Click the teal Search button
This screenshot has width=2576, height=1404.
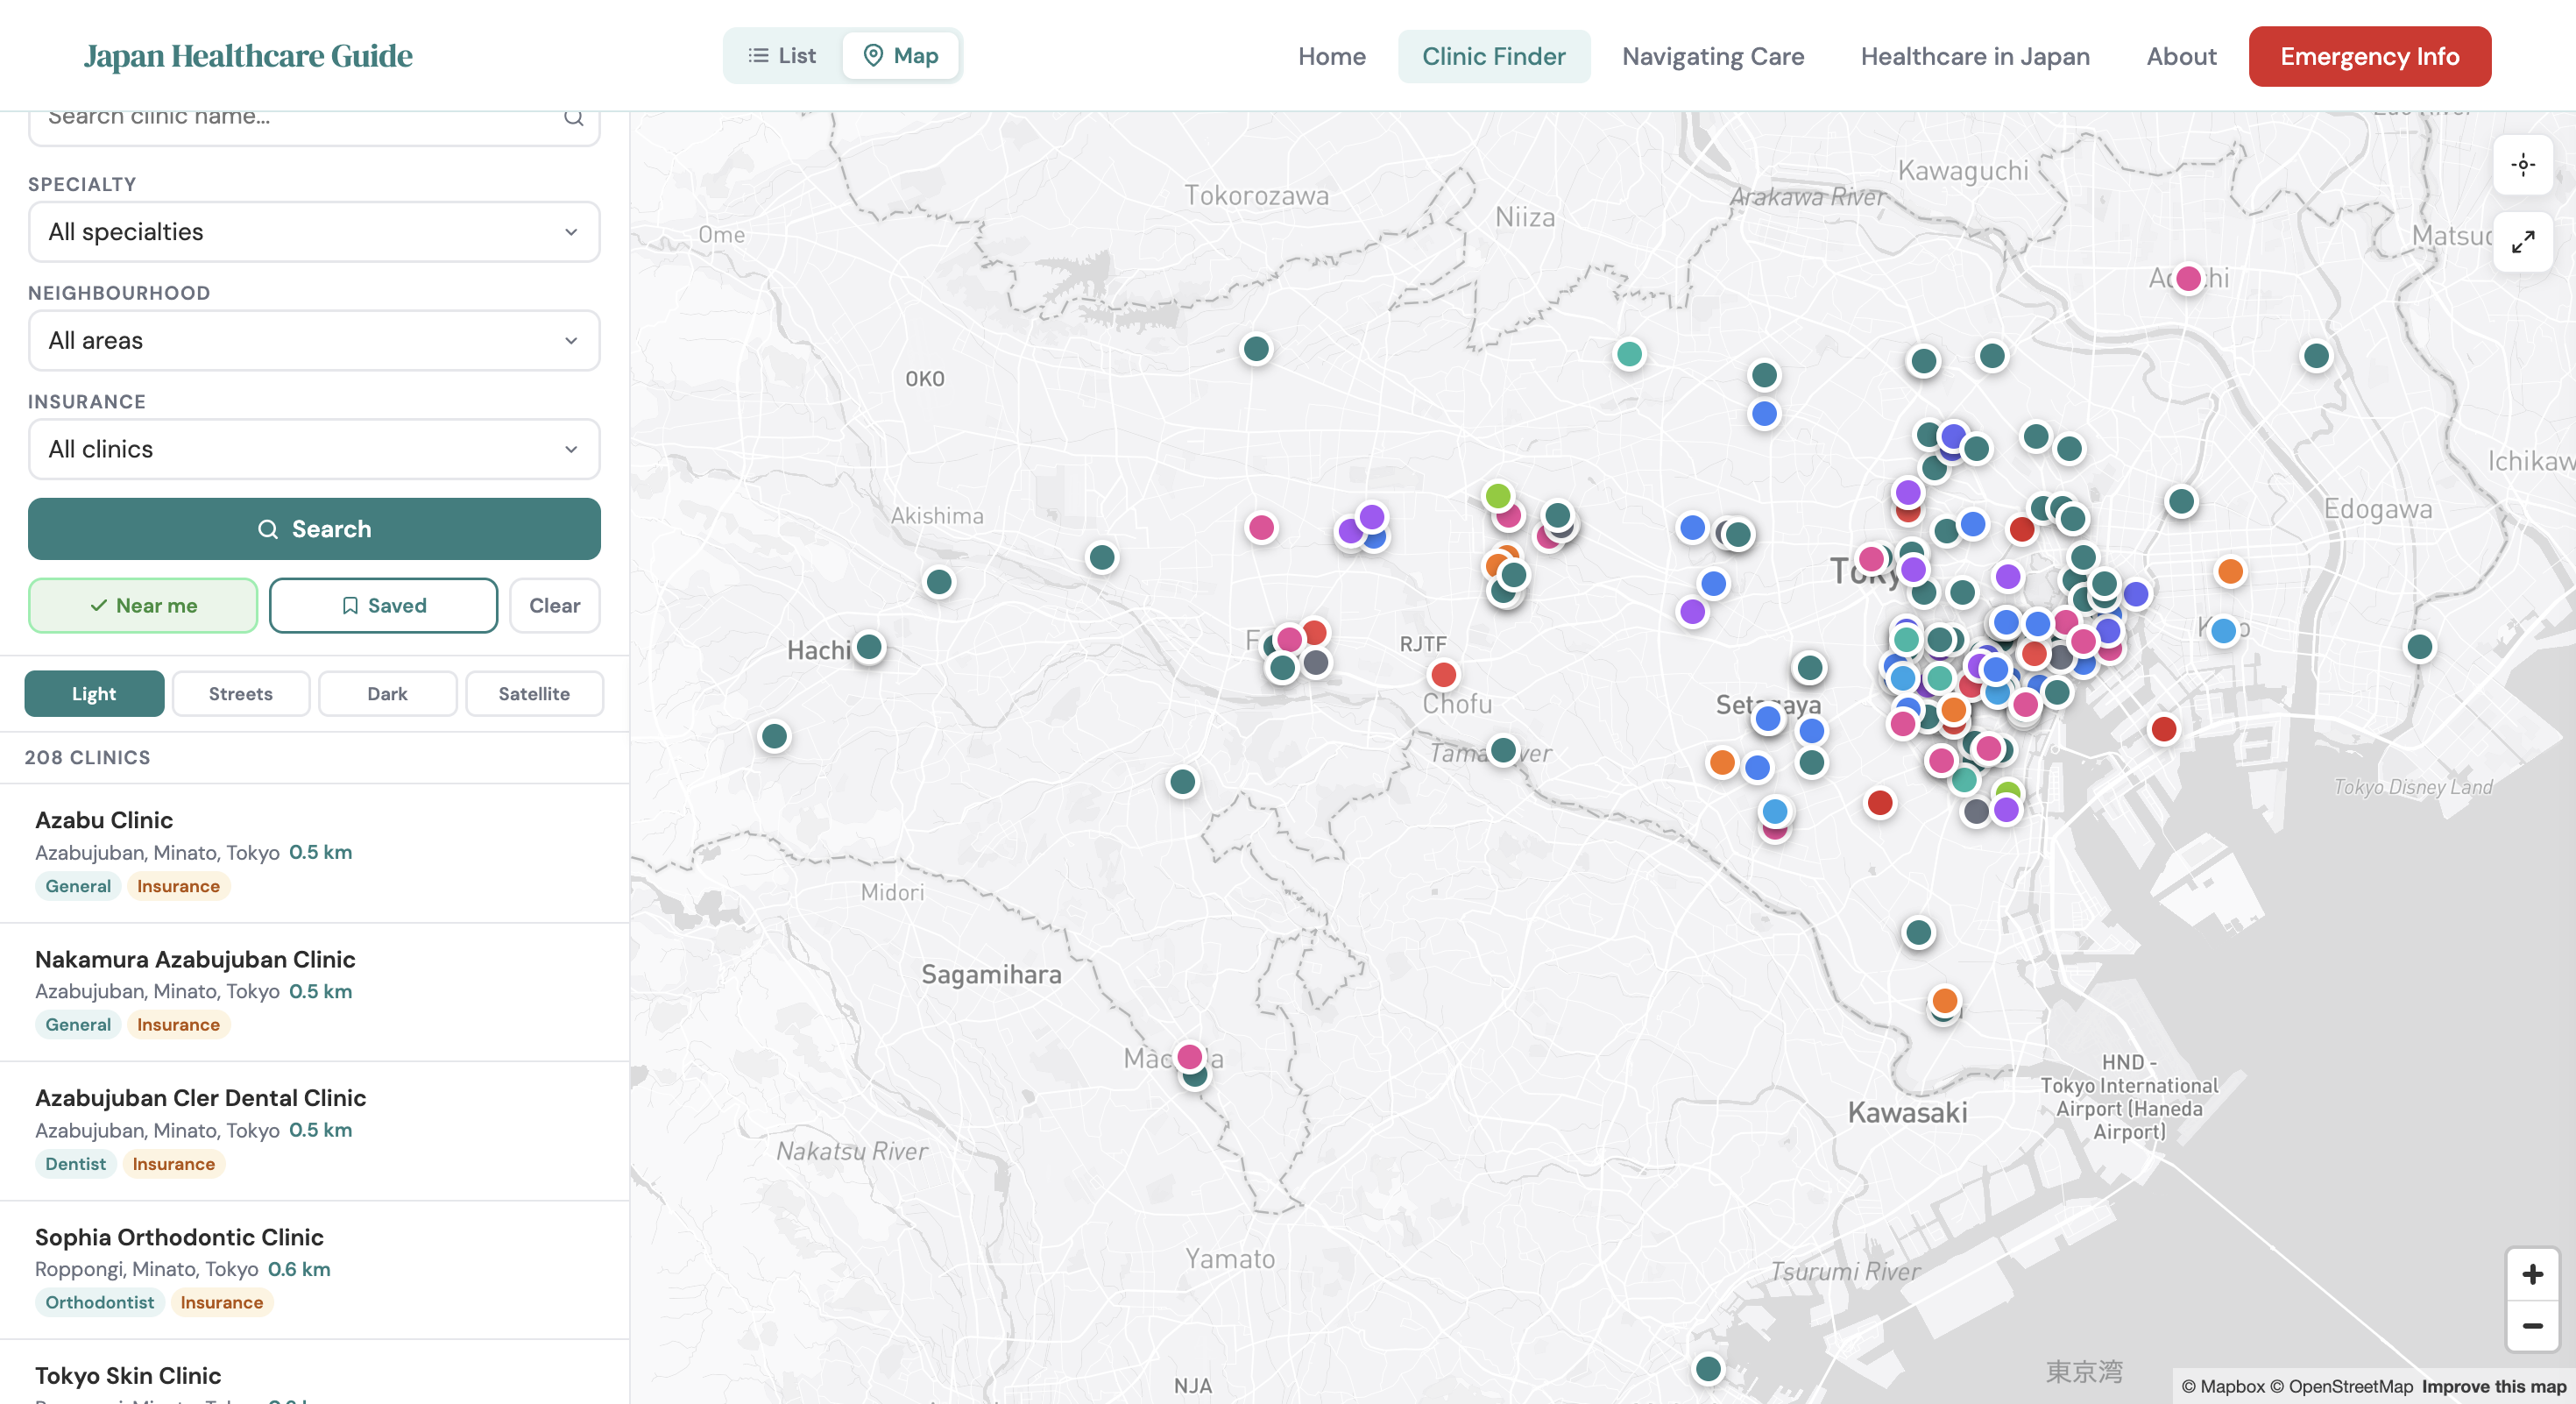coord(314,529)
